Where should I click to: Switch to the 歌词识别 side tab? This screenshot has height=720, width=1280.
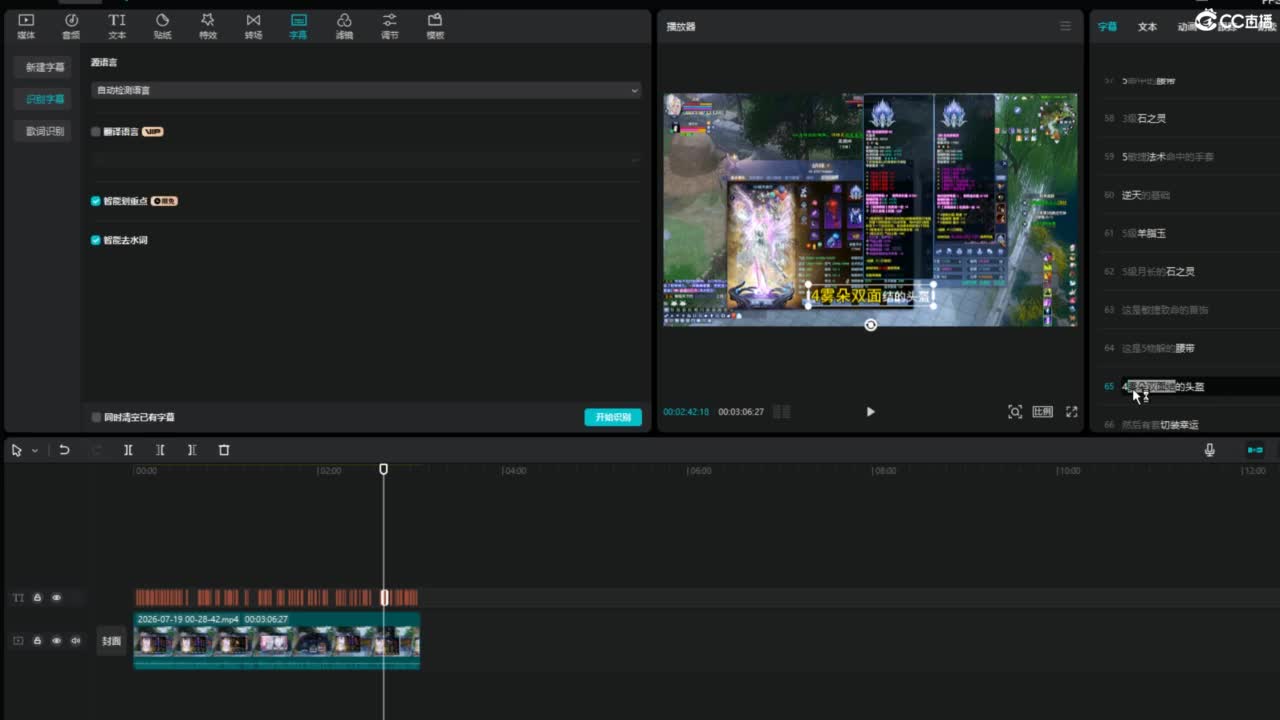click(44, 131)
